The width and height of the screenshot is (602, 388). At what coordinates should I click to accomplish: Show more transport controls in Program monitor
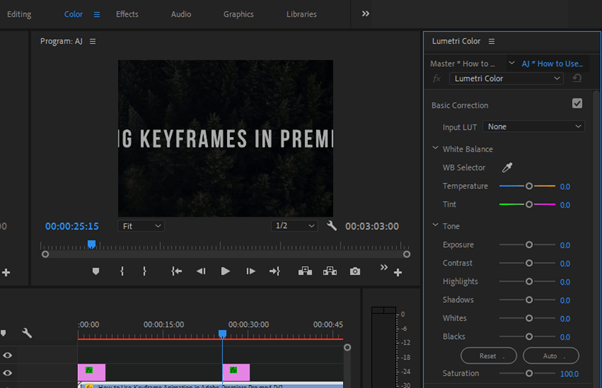(384, 267)
